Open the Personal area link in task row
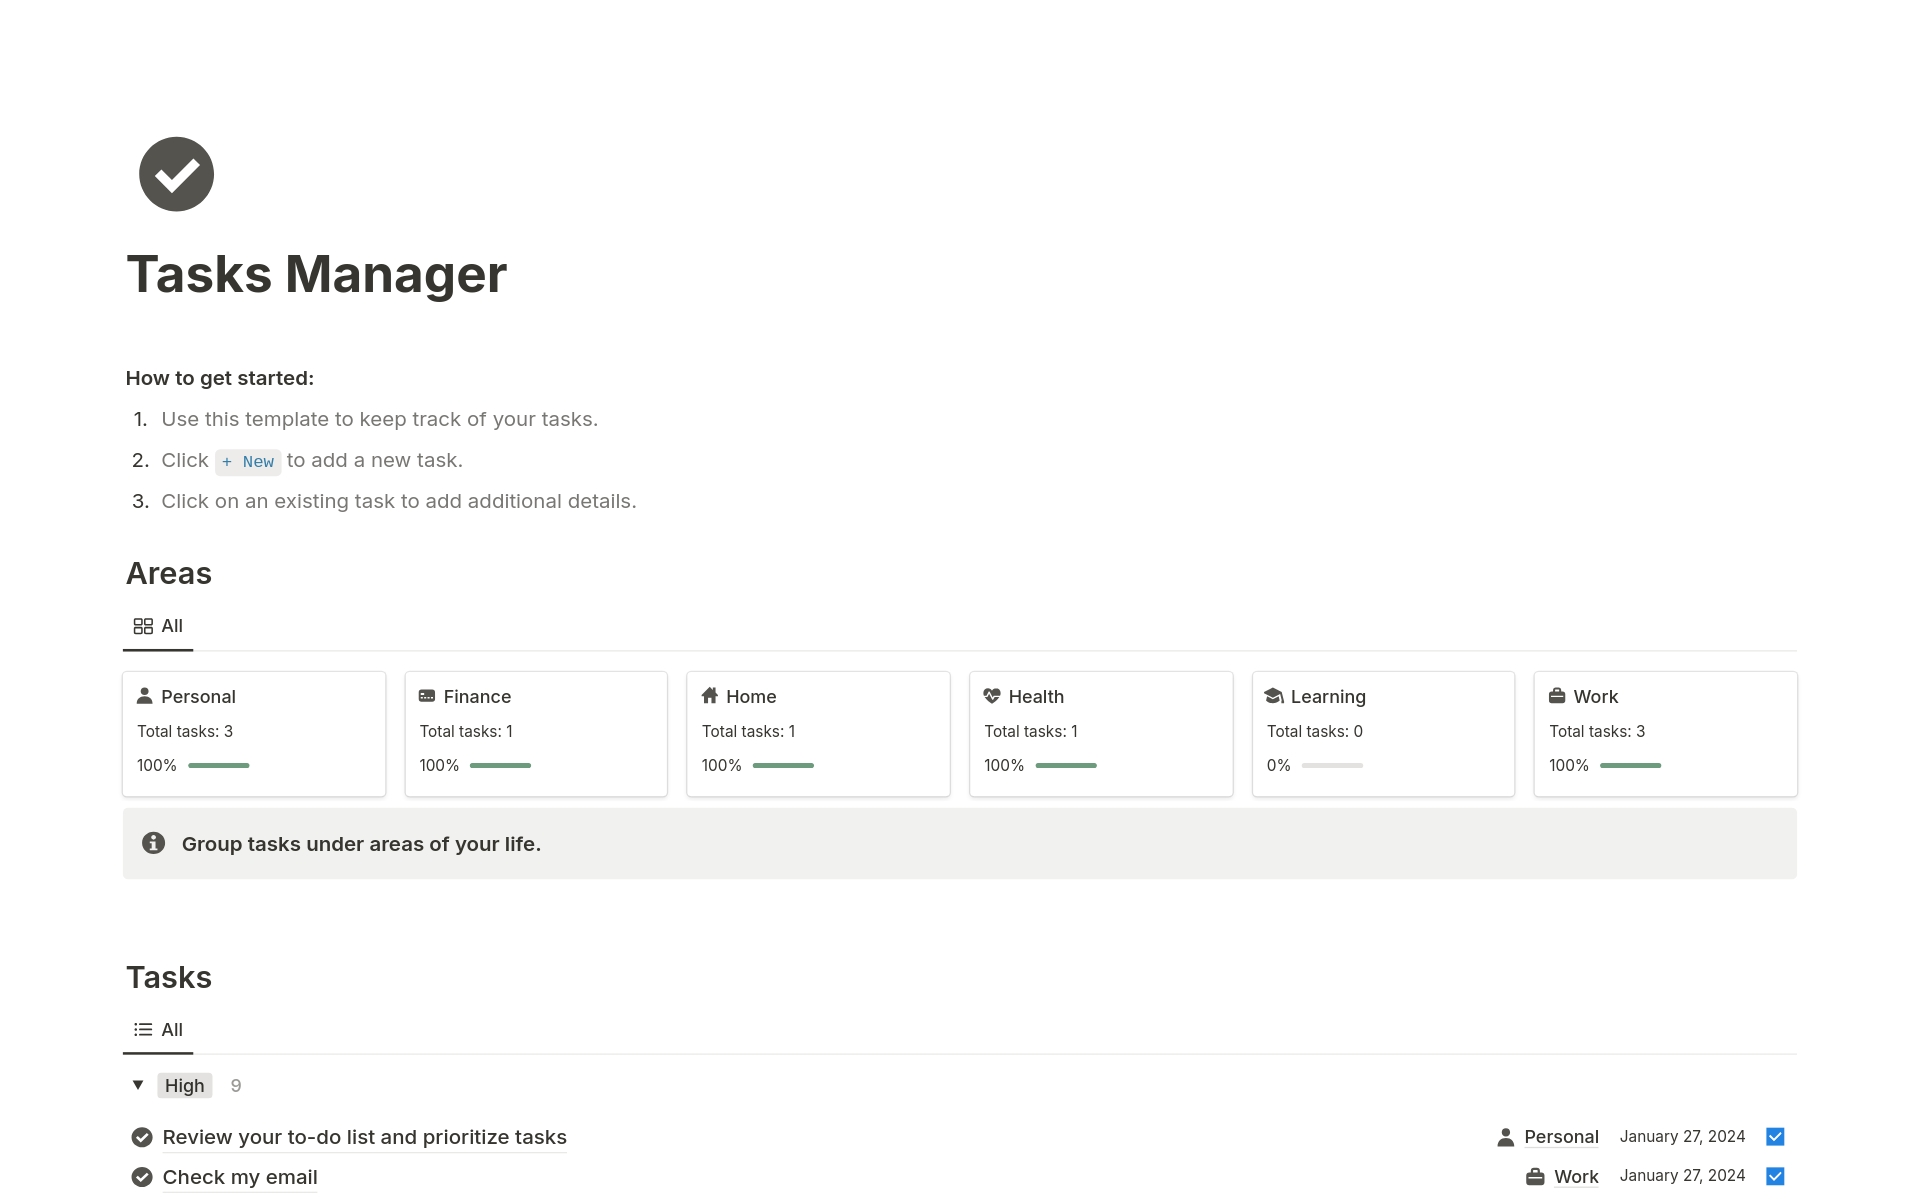The image size is (1920, 1199). click(1560, 1137)
